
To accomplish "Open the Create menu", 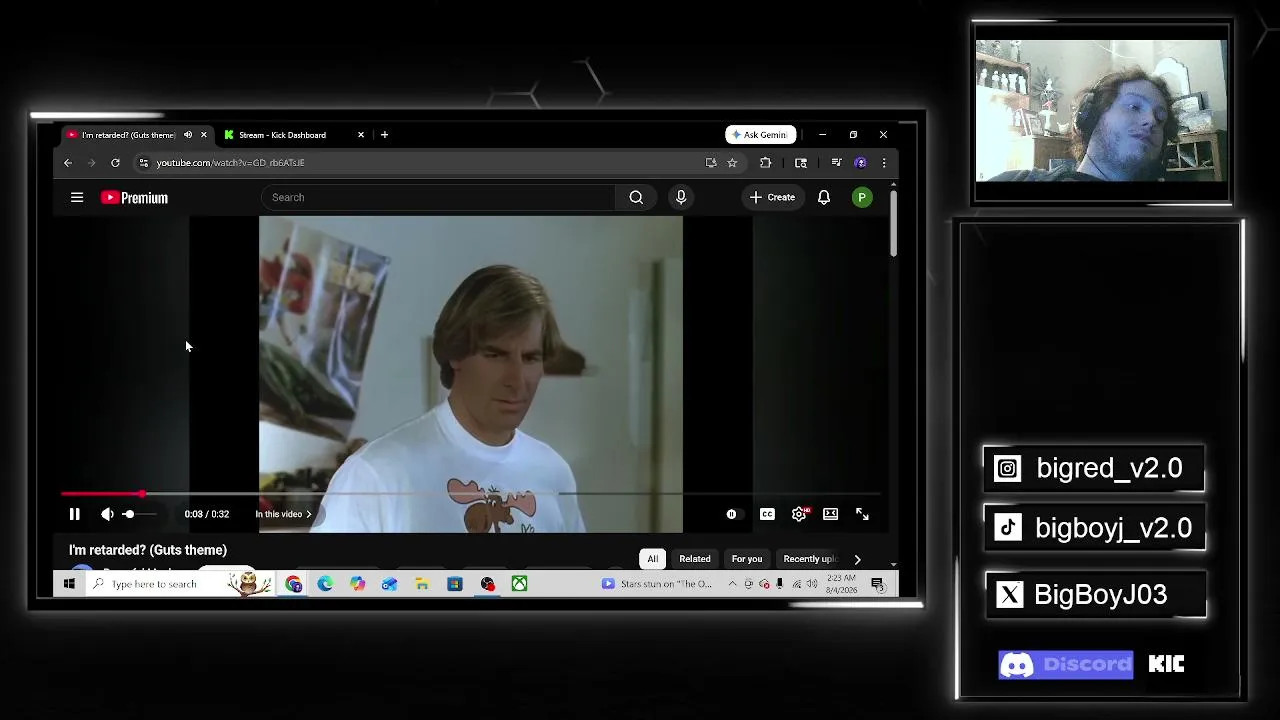I will 772,197.
